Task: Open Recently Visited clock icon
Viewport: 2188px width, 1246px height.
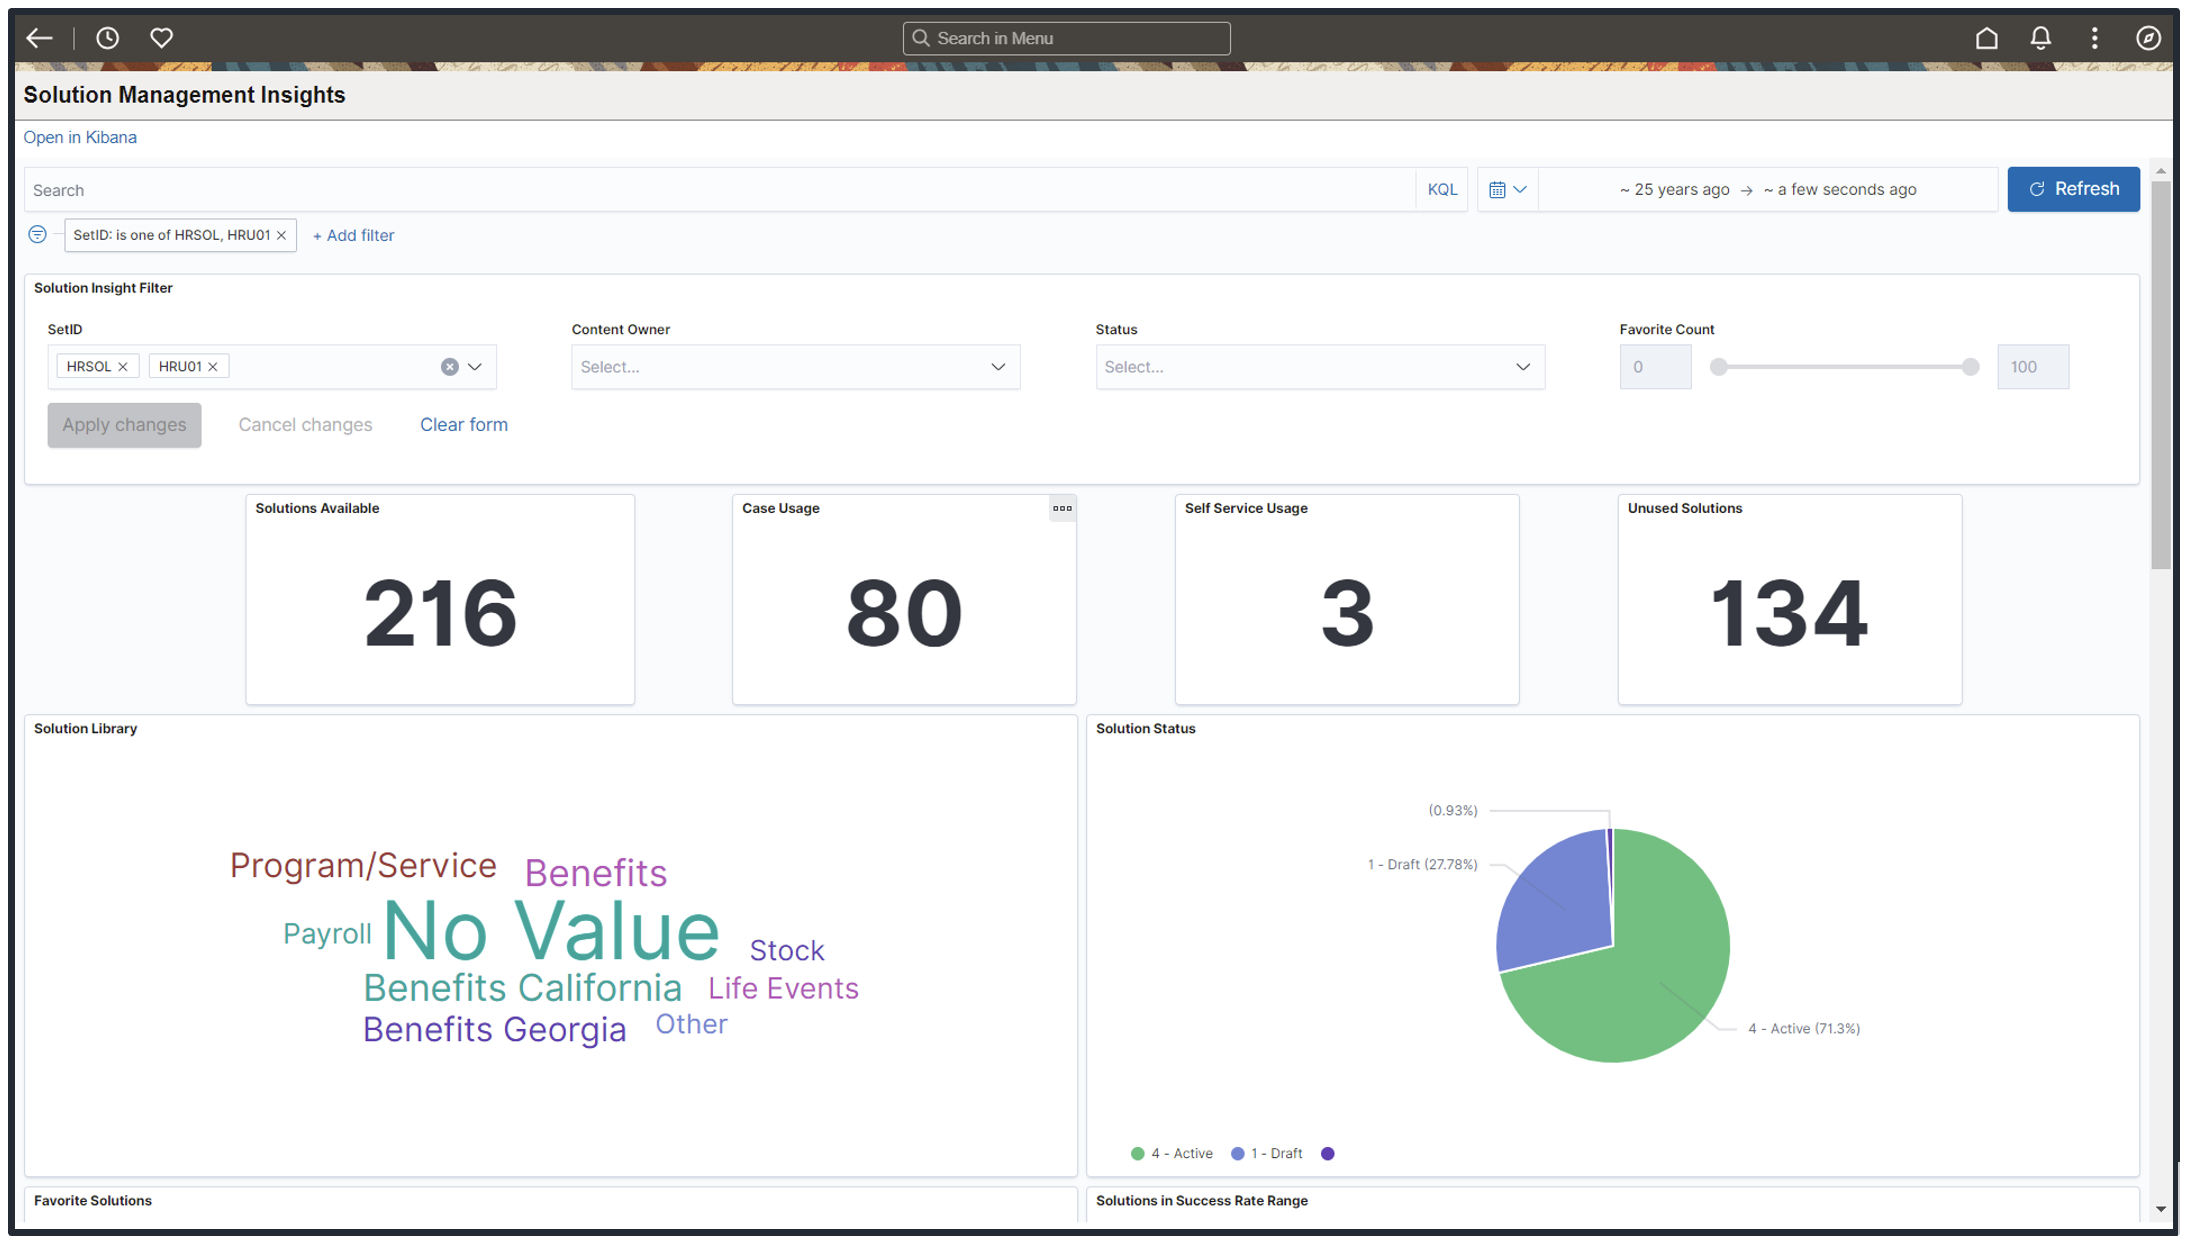Action: [x=107, y=38]
